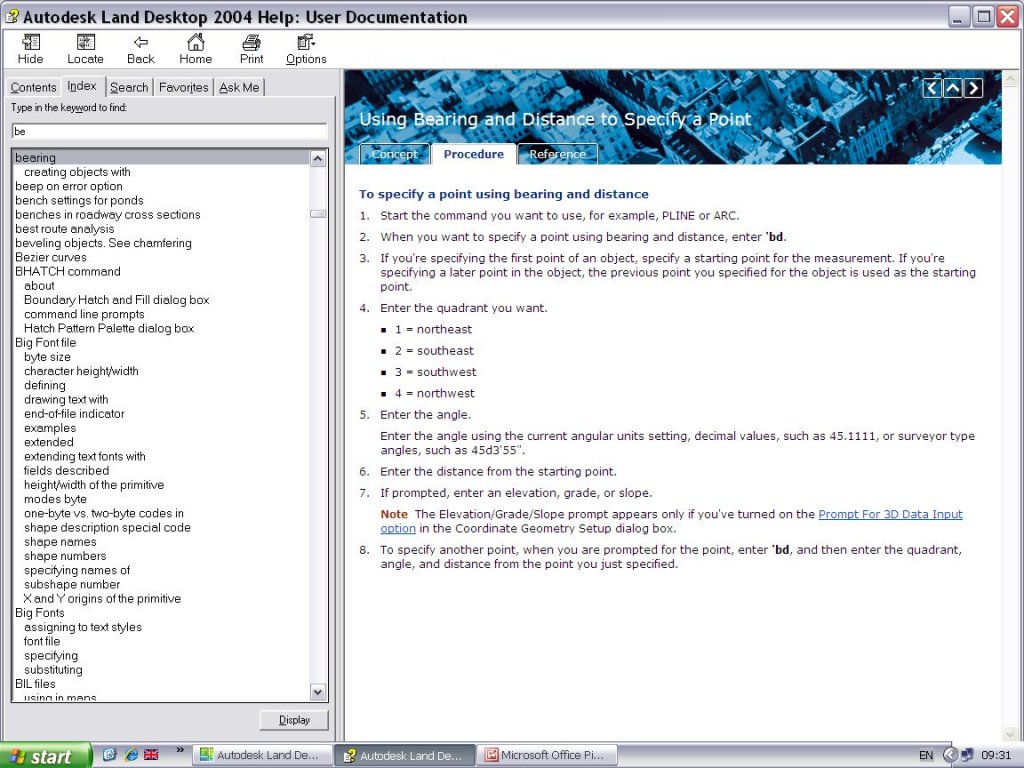Select the Procedure topic tab
Screen dimensions: 1024x768
[x=473, y=154]
